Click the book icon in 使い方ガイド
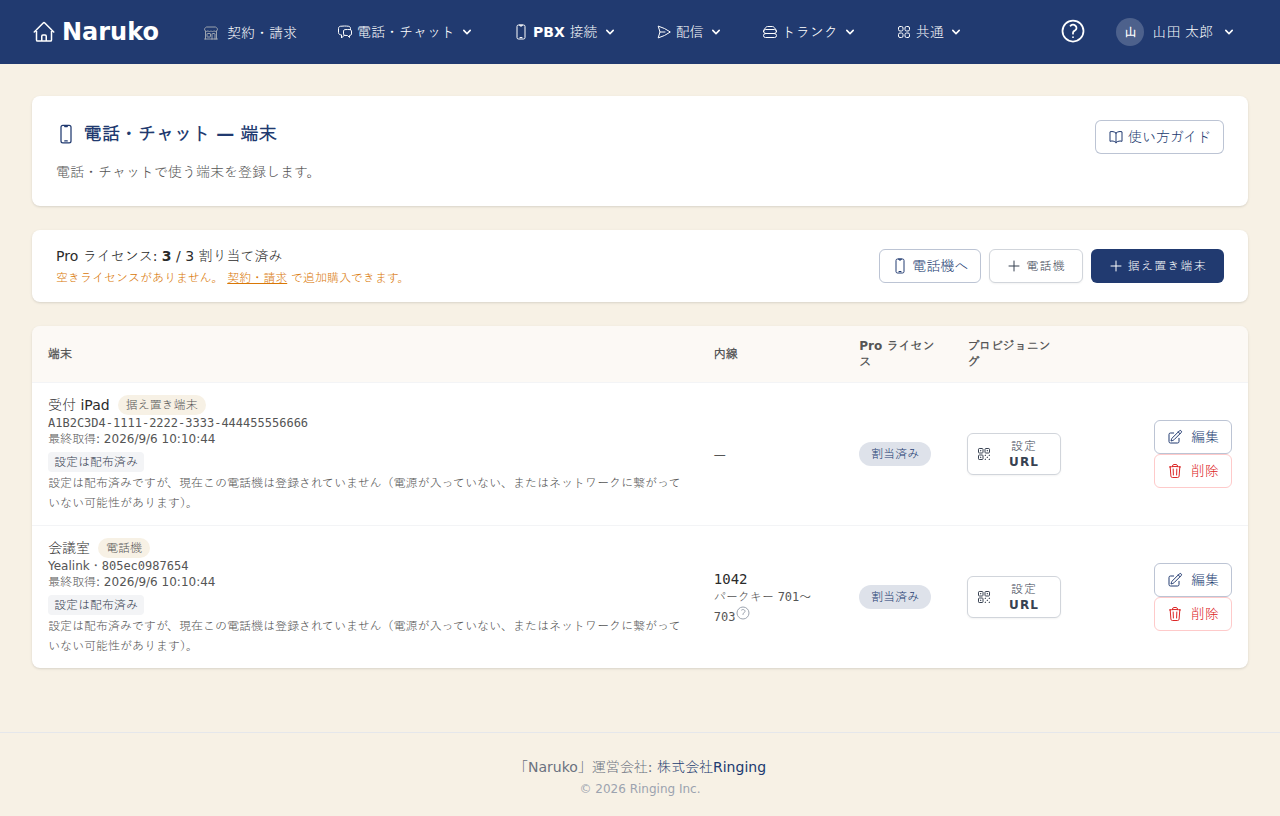1280x816 pixels. tap(1115, 137)
